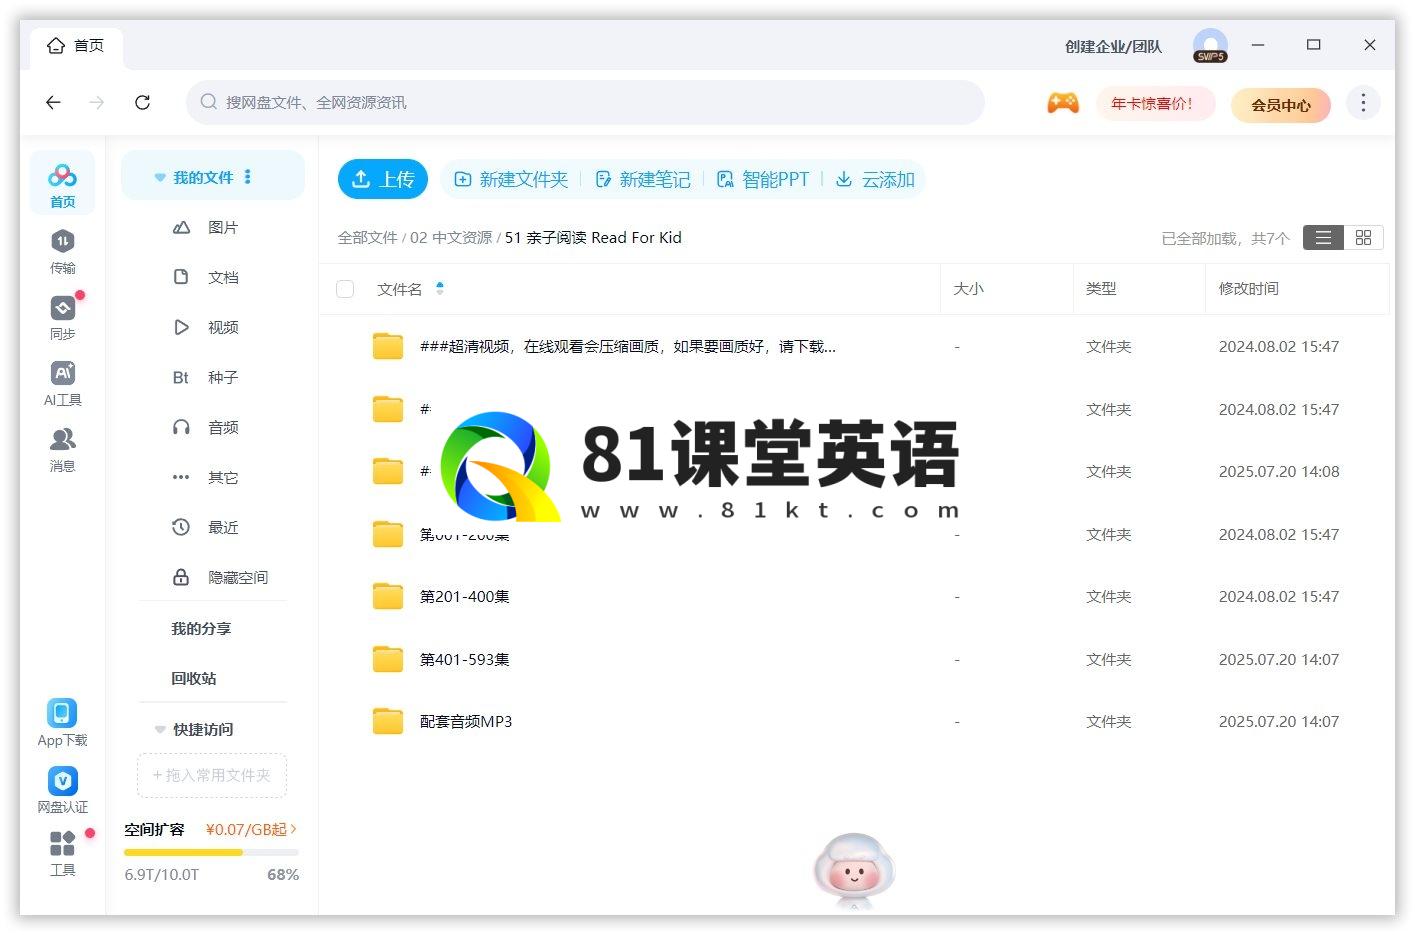The width and height of the screenshot is (1415, 935).
Task: Switch to grid view
Action: click(x=1363, y=237)
